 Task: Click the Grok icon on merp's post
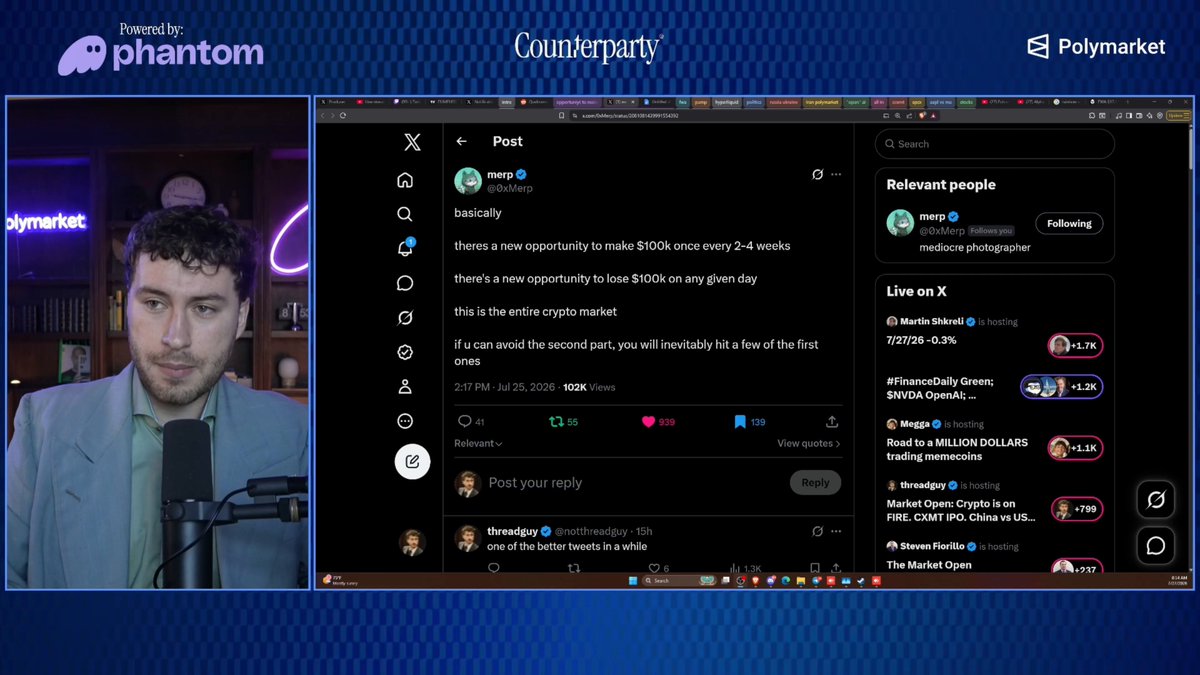[817, 174]
